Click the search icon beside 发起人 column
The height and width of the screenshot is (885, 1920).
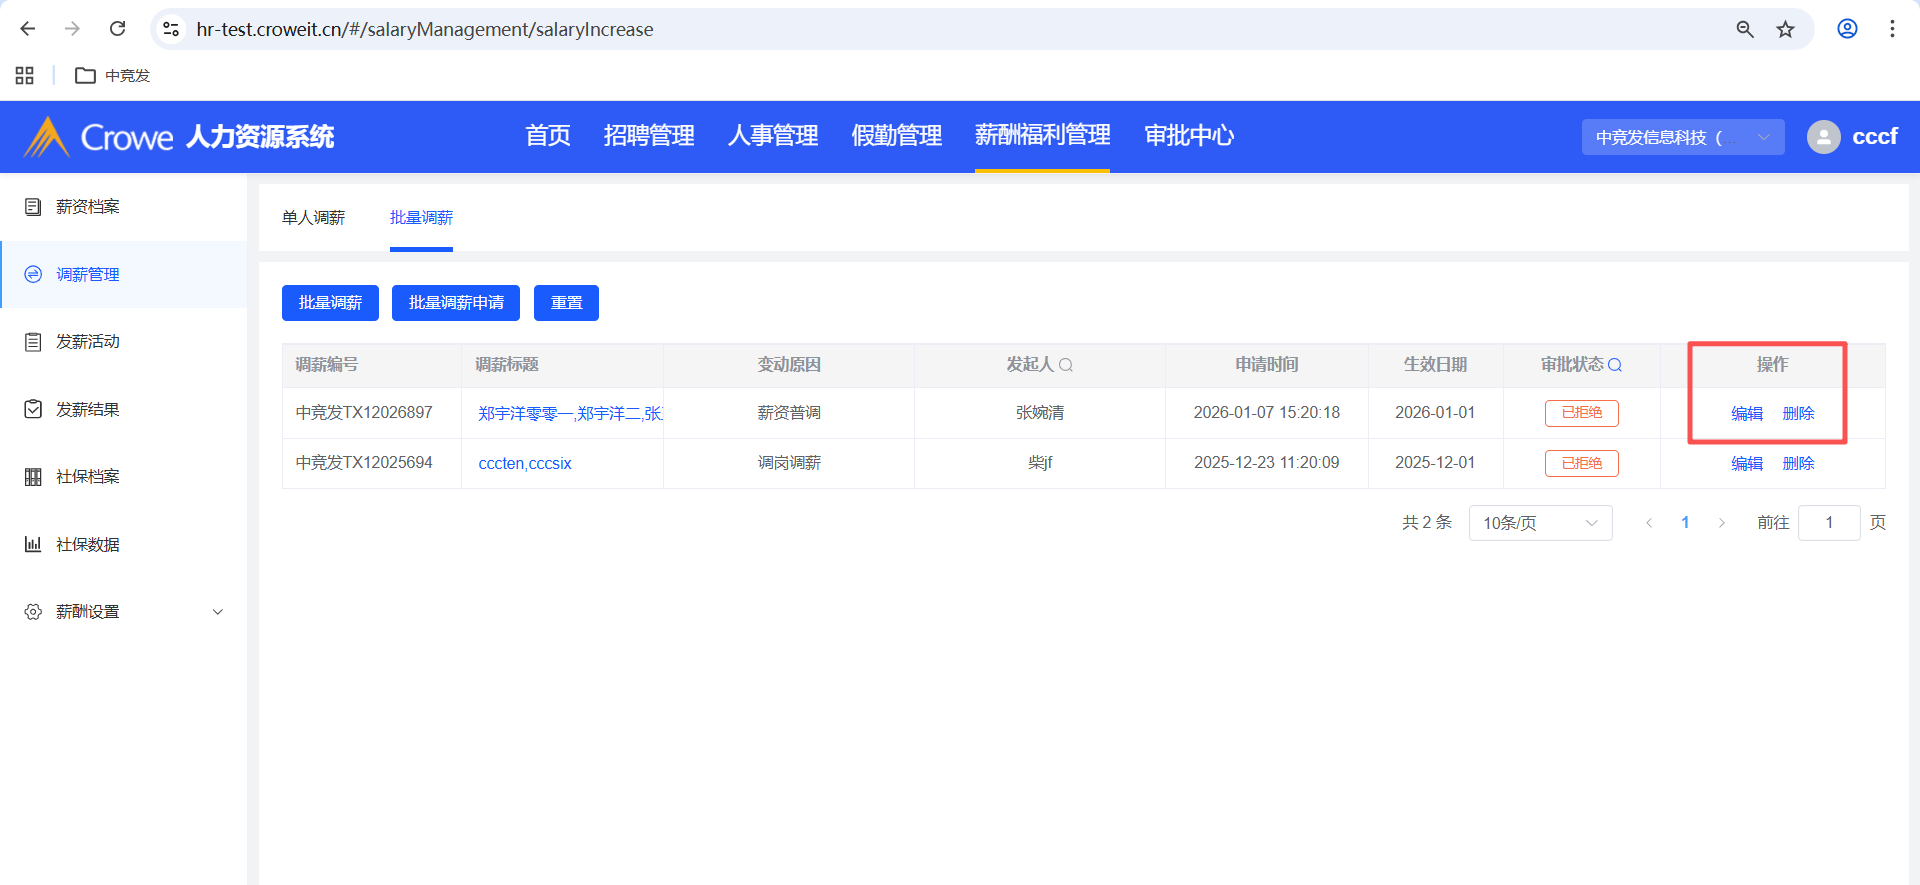(x=1066, y=365)
